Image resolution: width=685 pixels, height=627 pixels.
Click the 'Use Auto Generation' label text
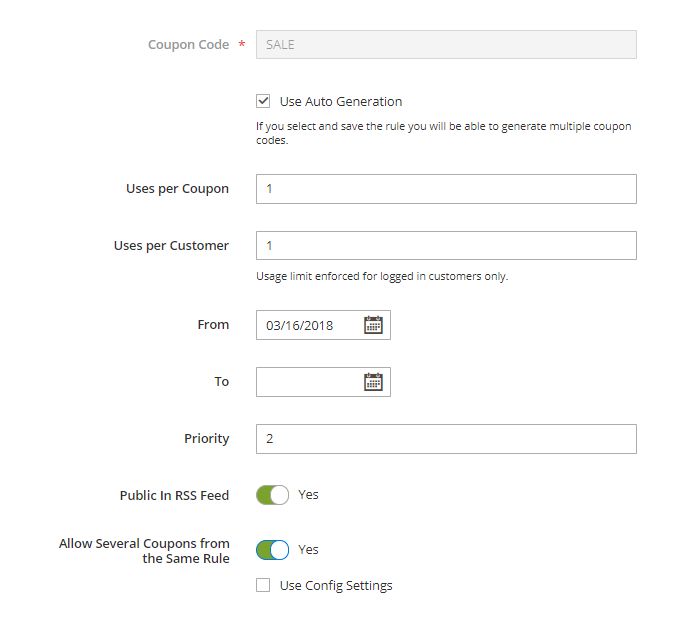click(x=341, y=102)
